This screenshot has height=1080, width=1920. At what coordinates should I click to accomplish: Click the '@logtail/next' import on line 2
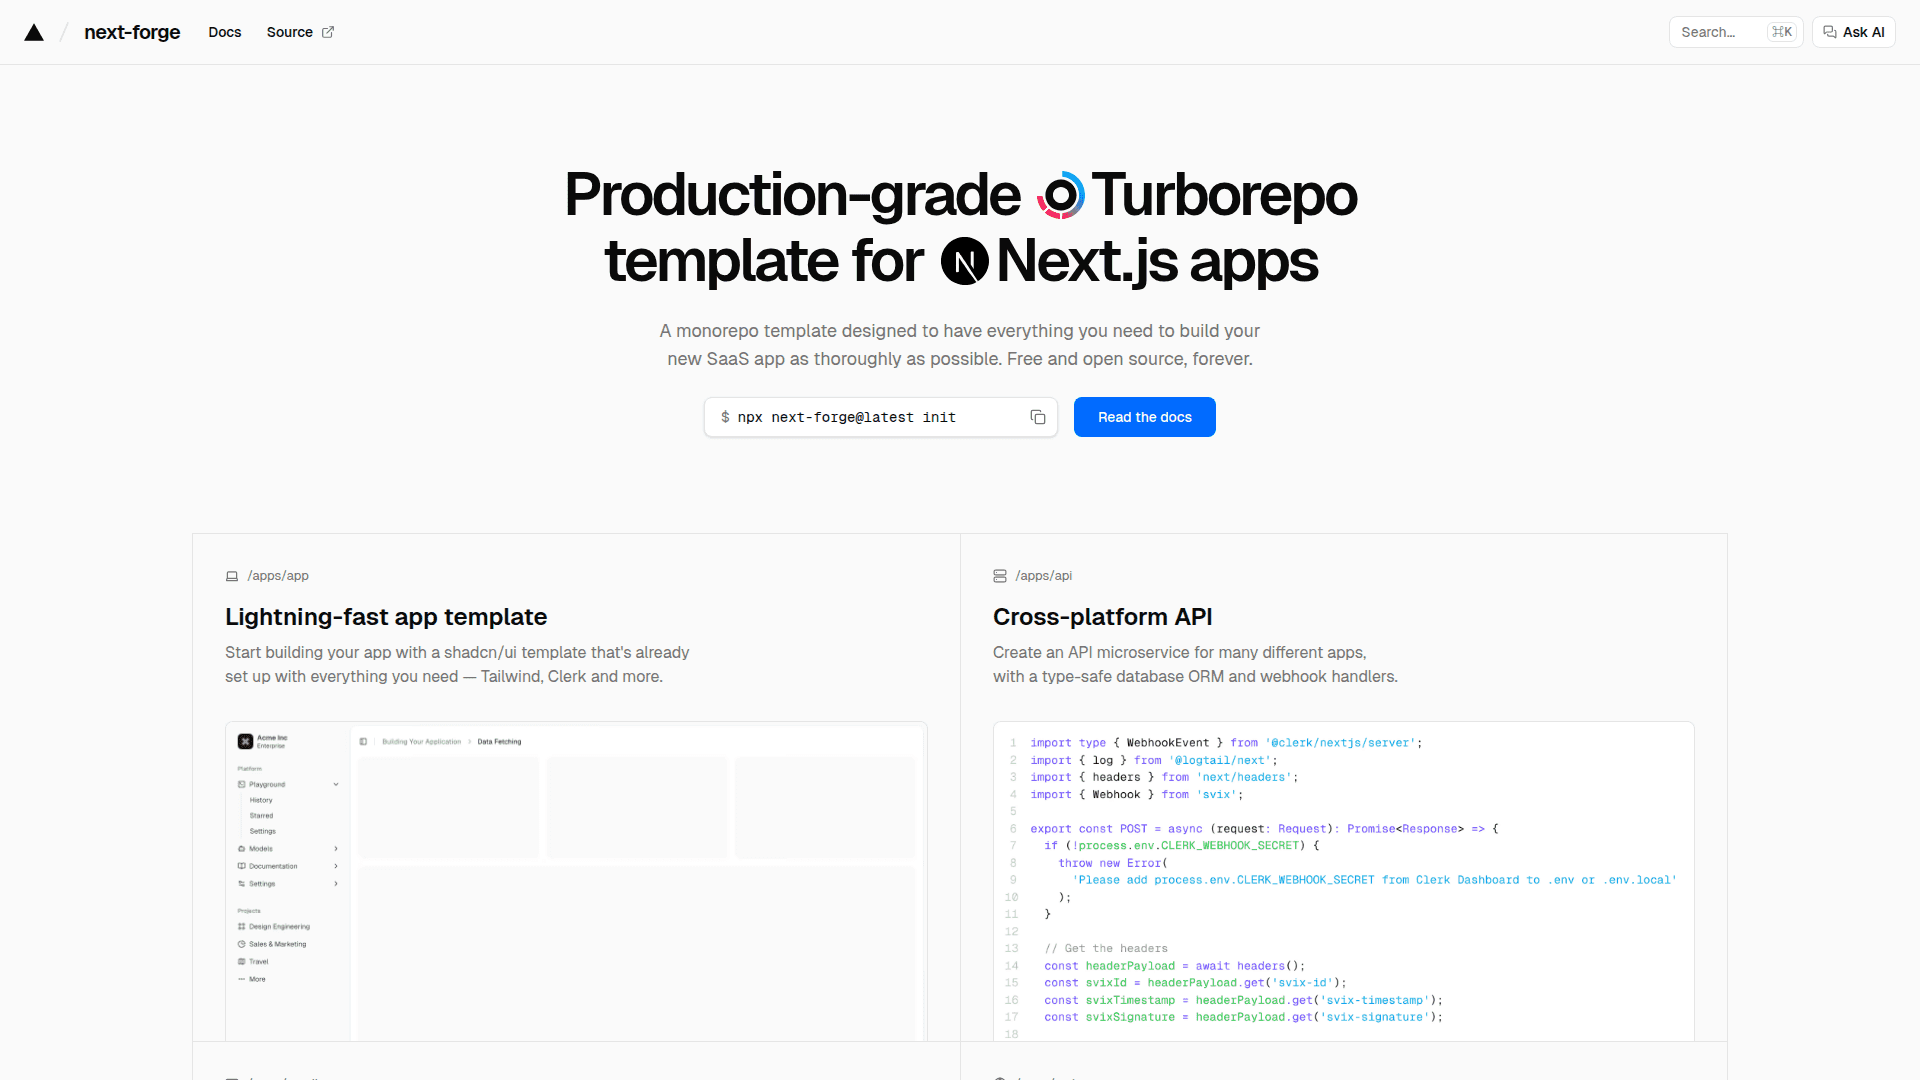[1219, 761]
